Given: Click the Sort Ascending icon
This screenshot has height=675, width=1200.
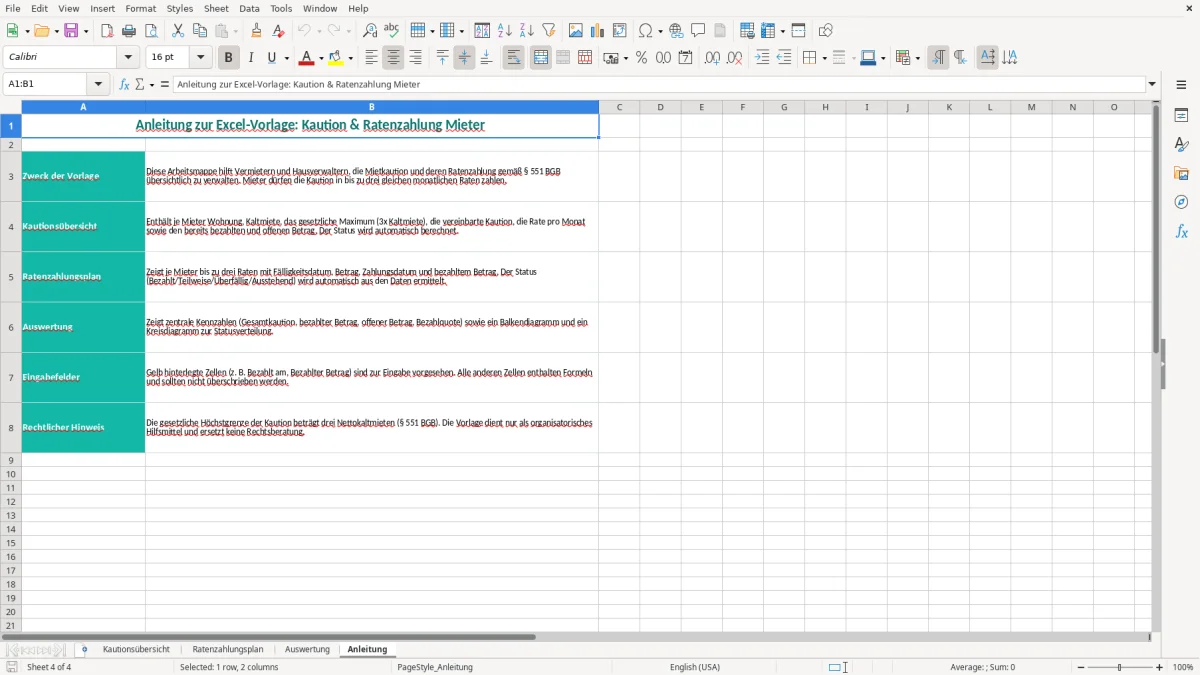Looking at the screenshot, I should 505,31.
